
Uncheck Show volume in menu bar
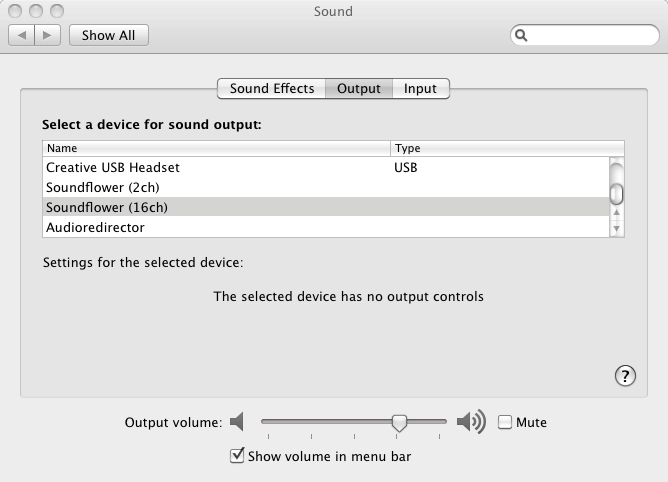click(x=237, y=456)
